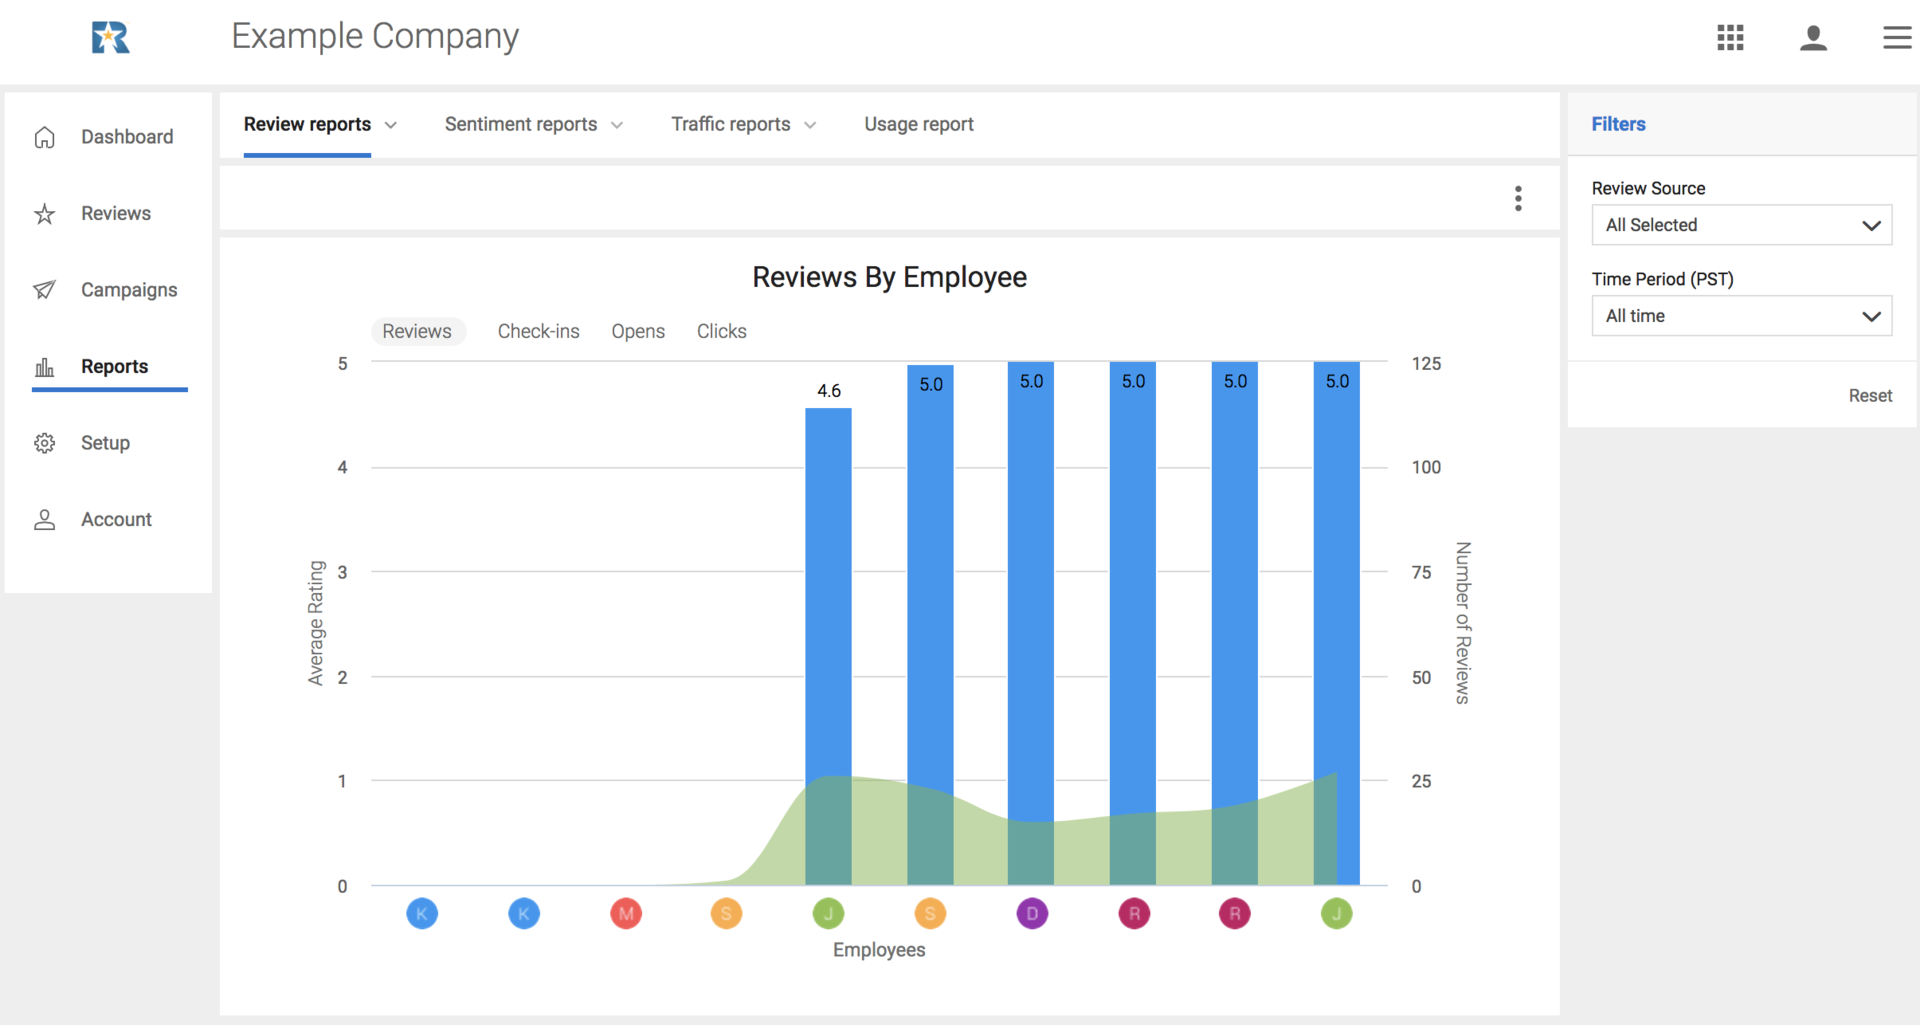Enable the Clicks chart view

pyautogui.click(x=722, y=331)
